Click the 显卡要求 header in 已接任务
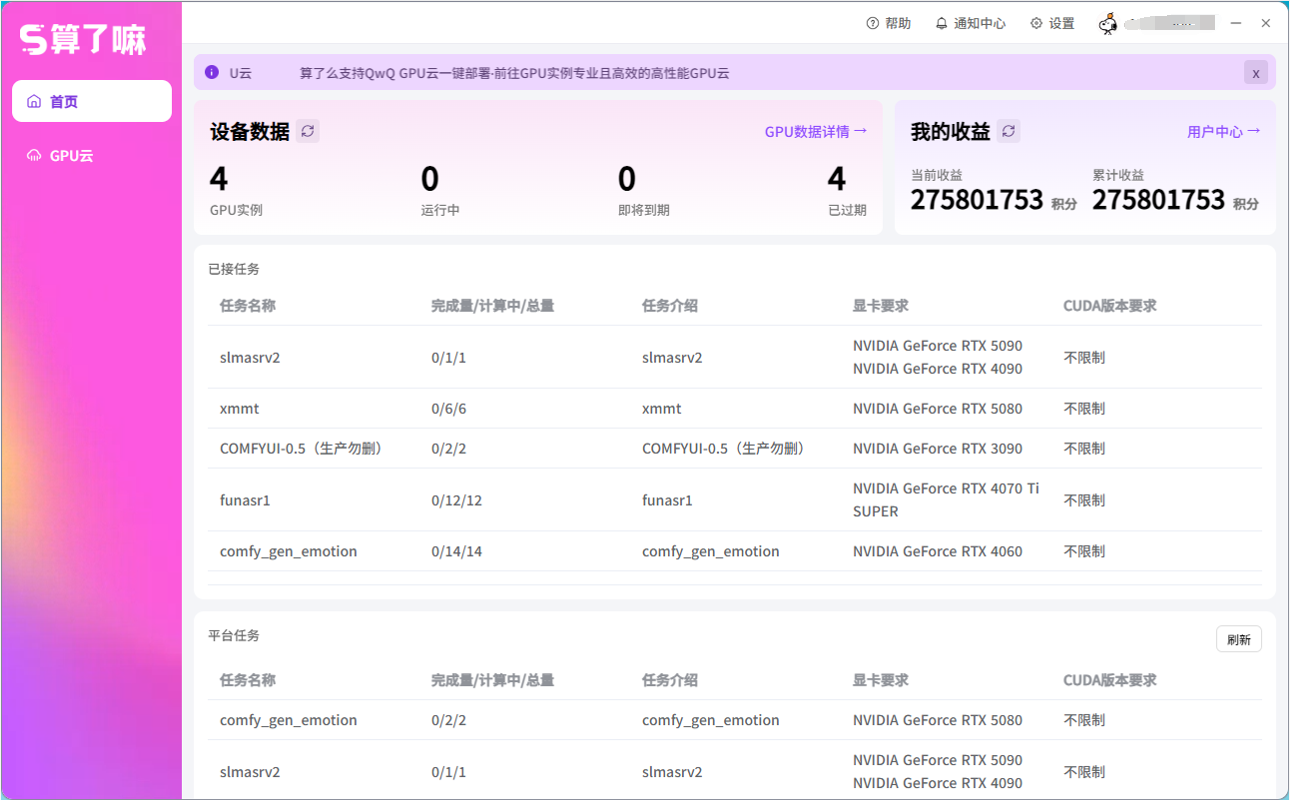Image resolution: width=1290 pixels, height=800 pixels. pos(880,305)
